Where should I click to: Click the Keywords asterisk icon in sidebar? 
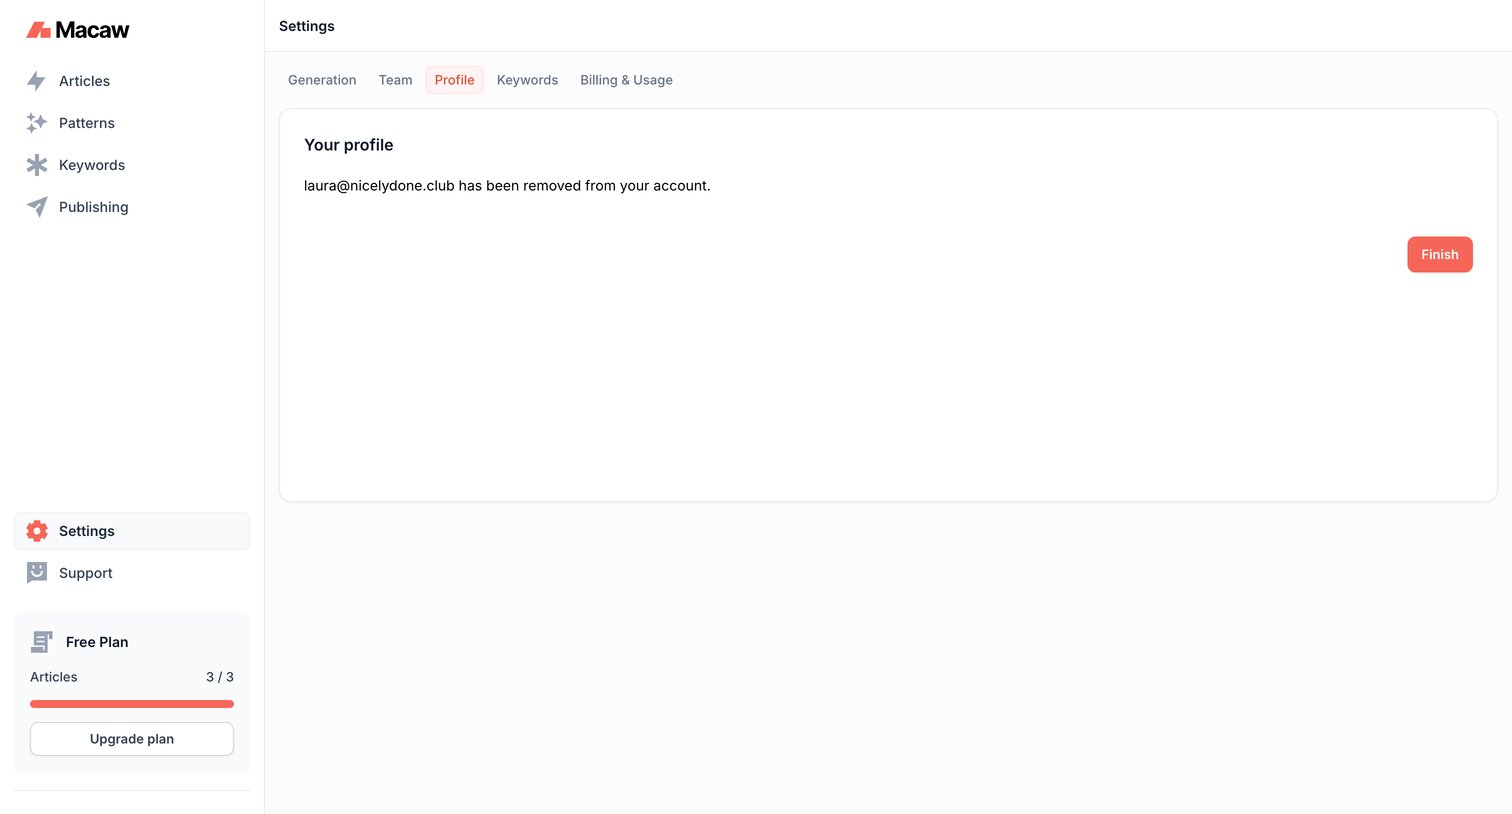coord(37,165)
